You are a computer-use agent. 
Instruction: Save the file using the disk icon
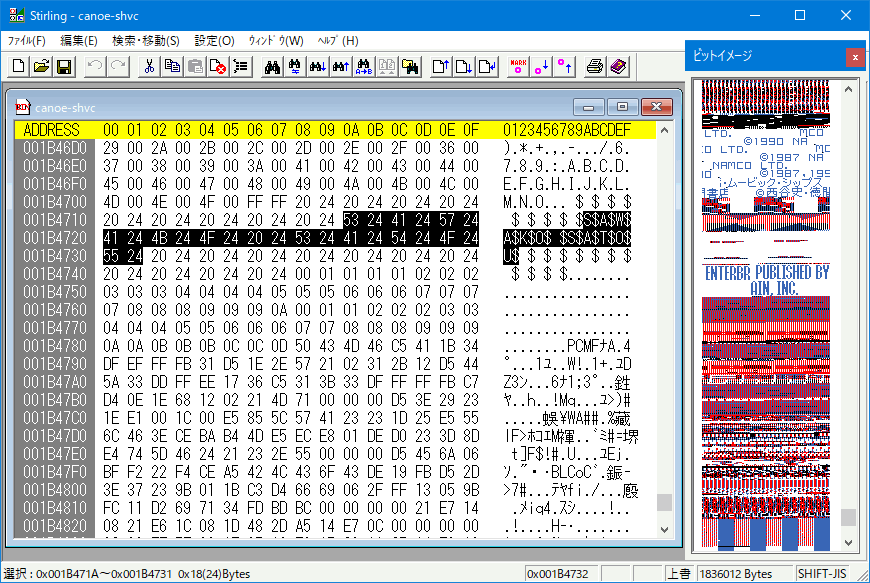click(63, 67)
